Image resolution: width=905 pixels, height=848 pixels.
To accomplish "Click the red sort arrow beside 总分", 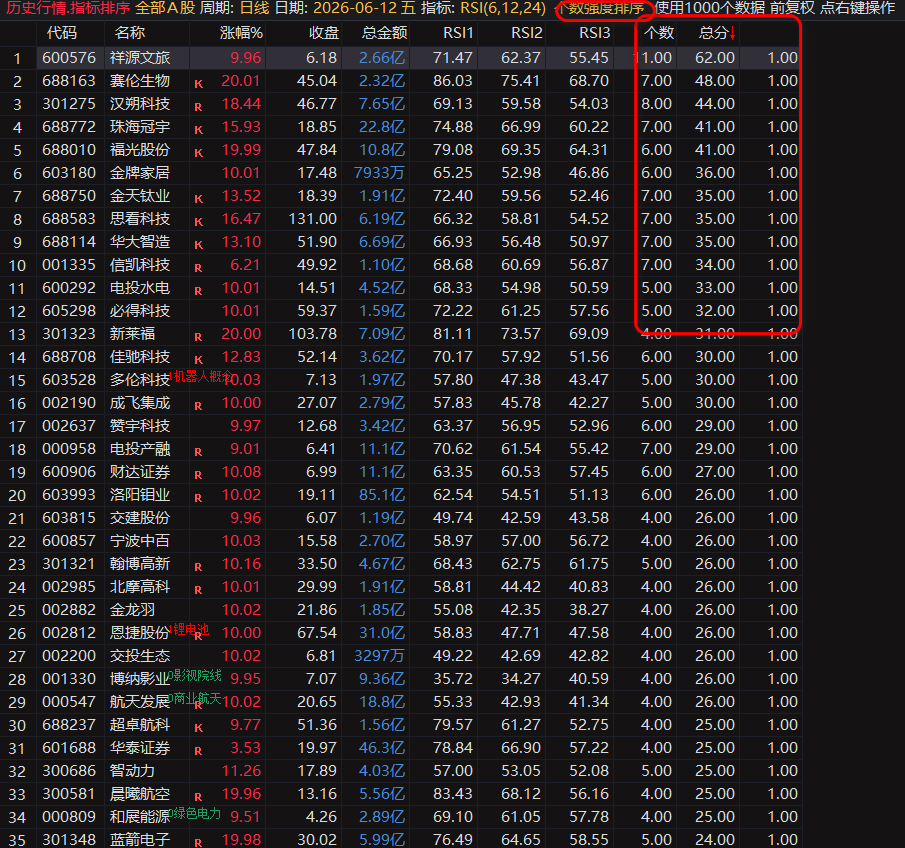I will click(732, 34).
